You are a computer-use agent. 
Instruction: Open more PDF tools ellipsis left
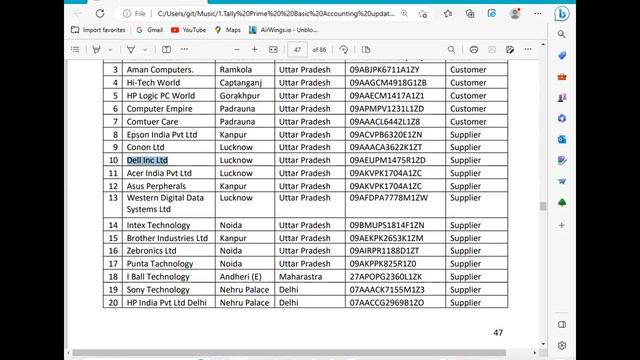(x=184, y=49)
